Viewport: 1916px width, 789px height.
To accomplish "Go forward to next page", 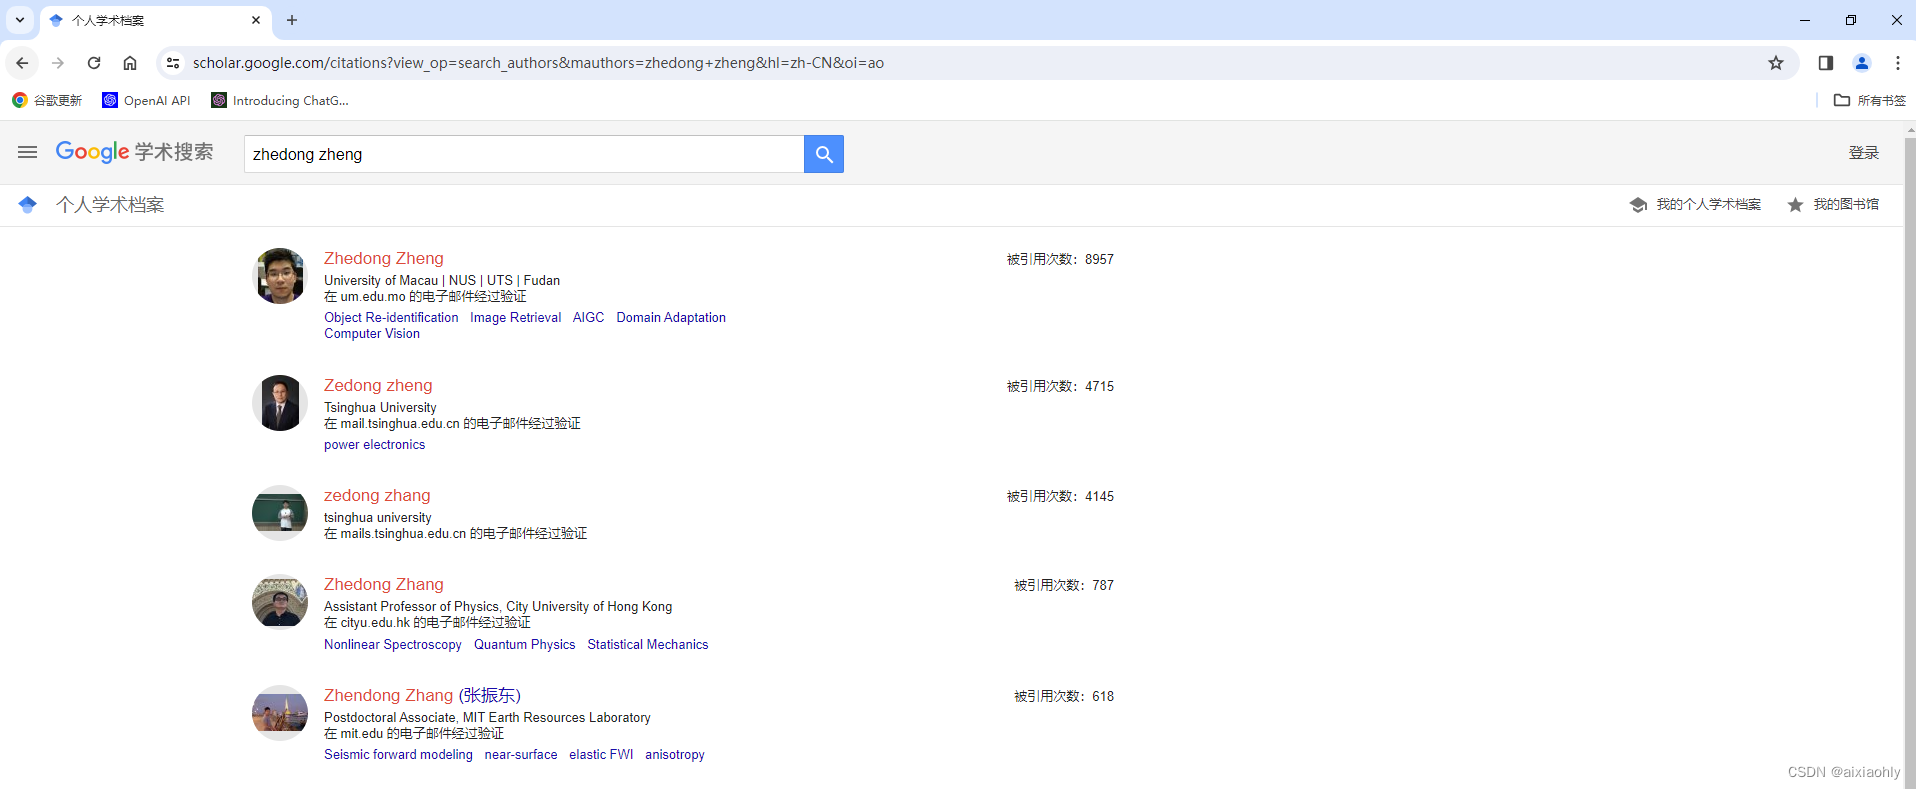I will click(x=58, y=63).
